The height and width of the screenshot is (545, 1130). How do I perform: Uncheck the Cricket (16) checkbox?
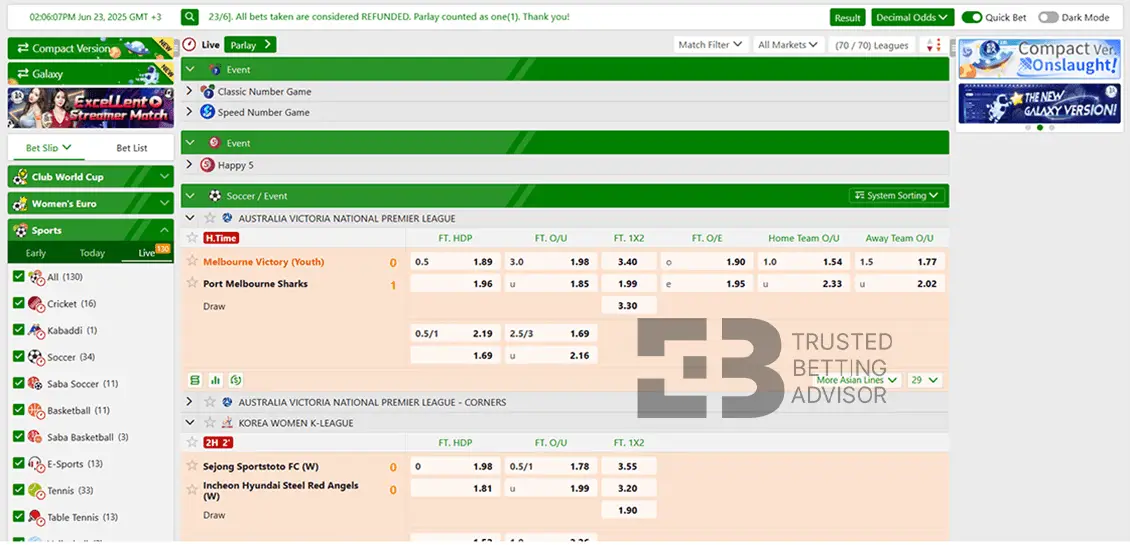coord(19,303)
